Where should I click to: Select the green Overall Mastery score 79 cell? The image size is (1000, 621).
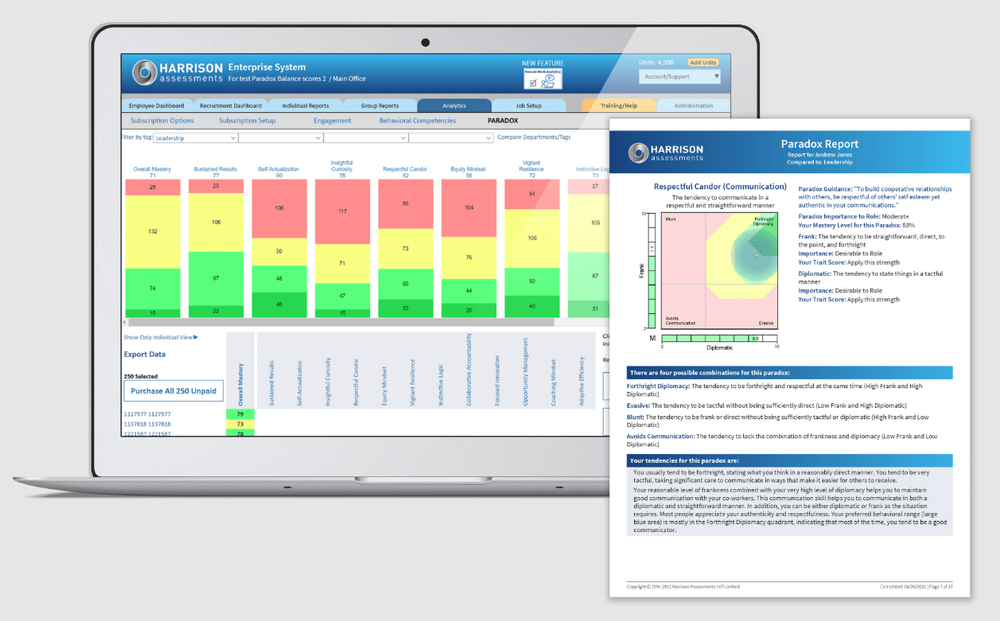tap(240, 412)
